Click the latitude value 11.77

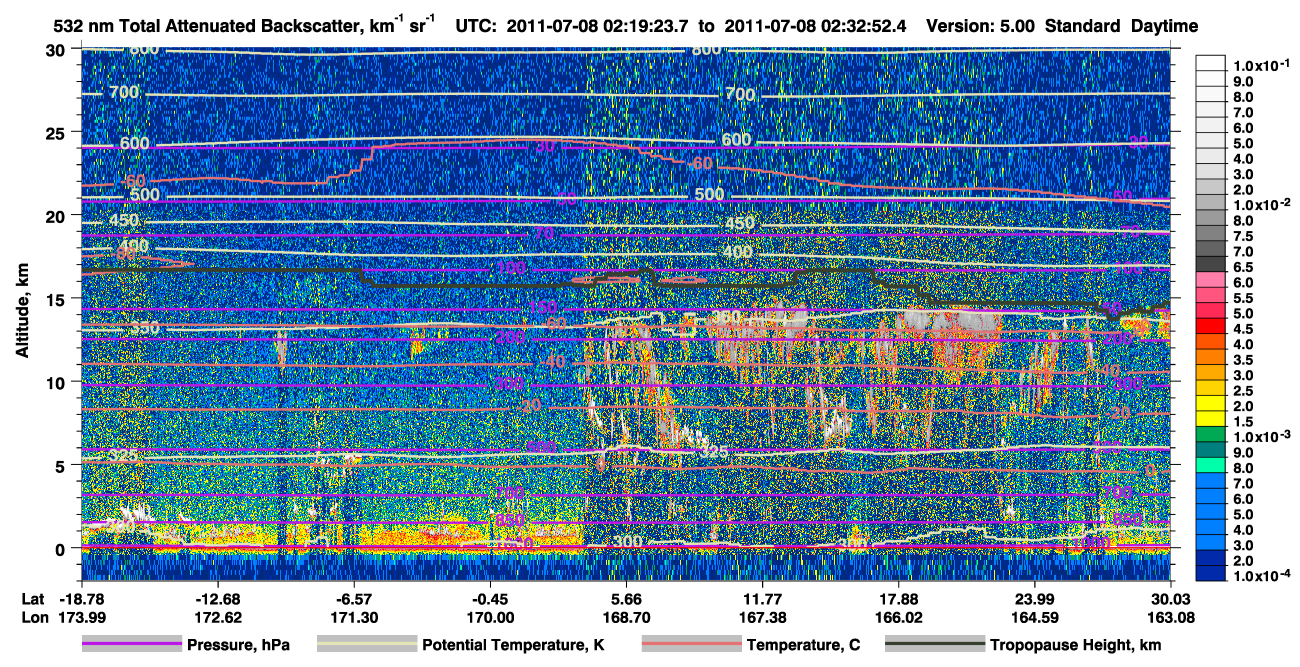[x=762, y=599]
